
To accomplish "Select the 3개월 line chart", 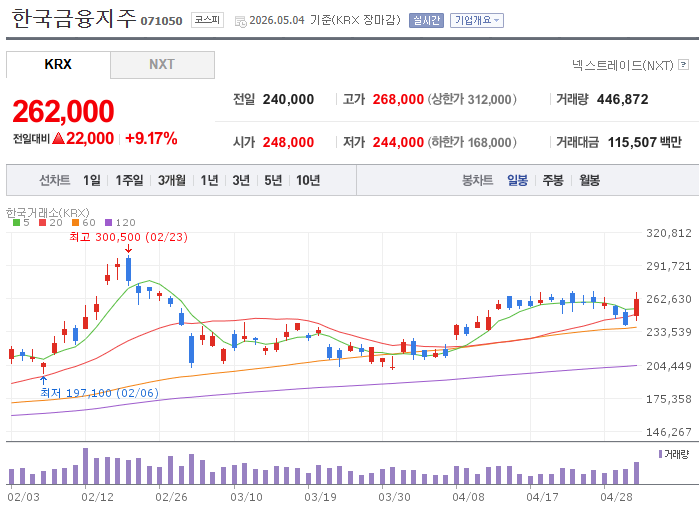I will [172, 180].
